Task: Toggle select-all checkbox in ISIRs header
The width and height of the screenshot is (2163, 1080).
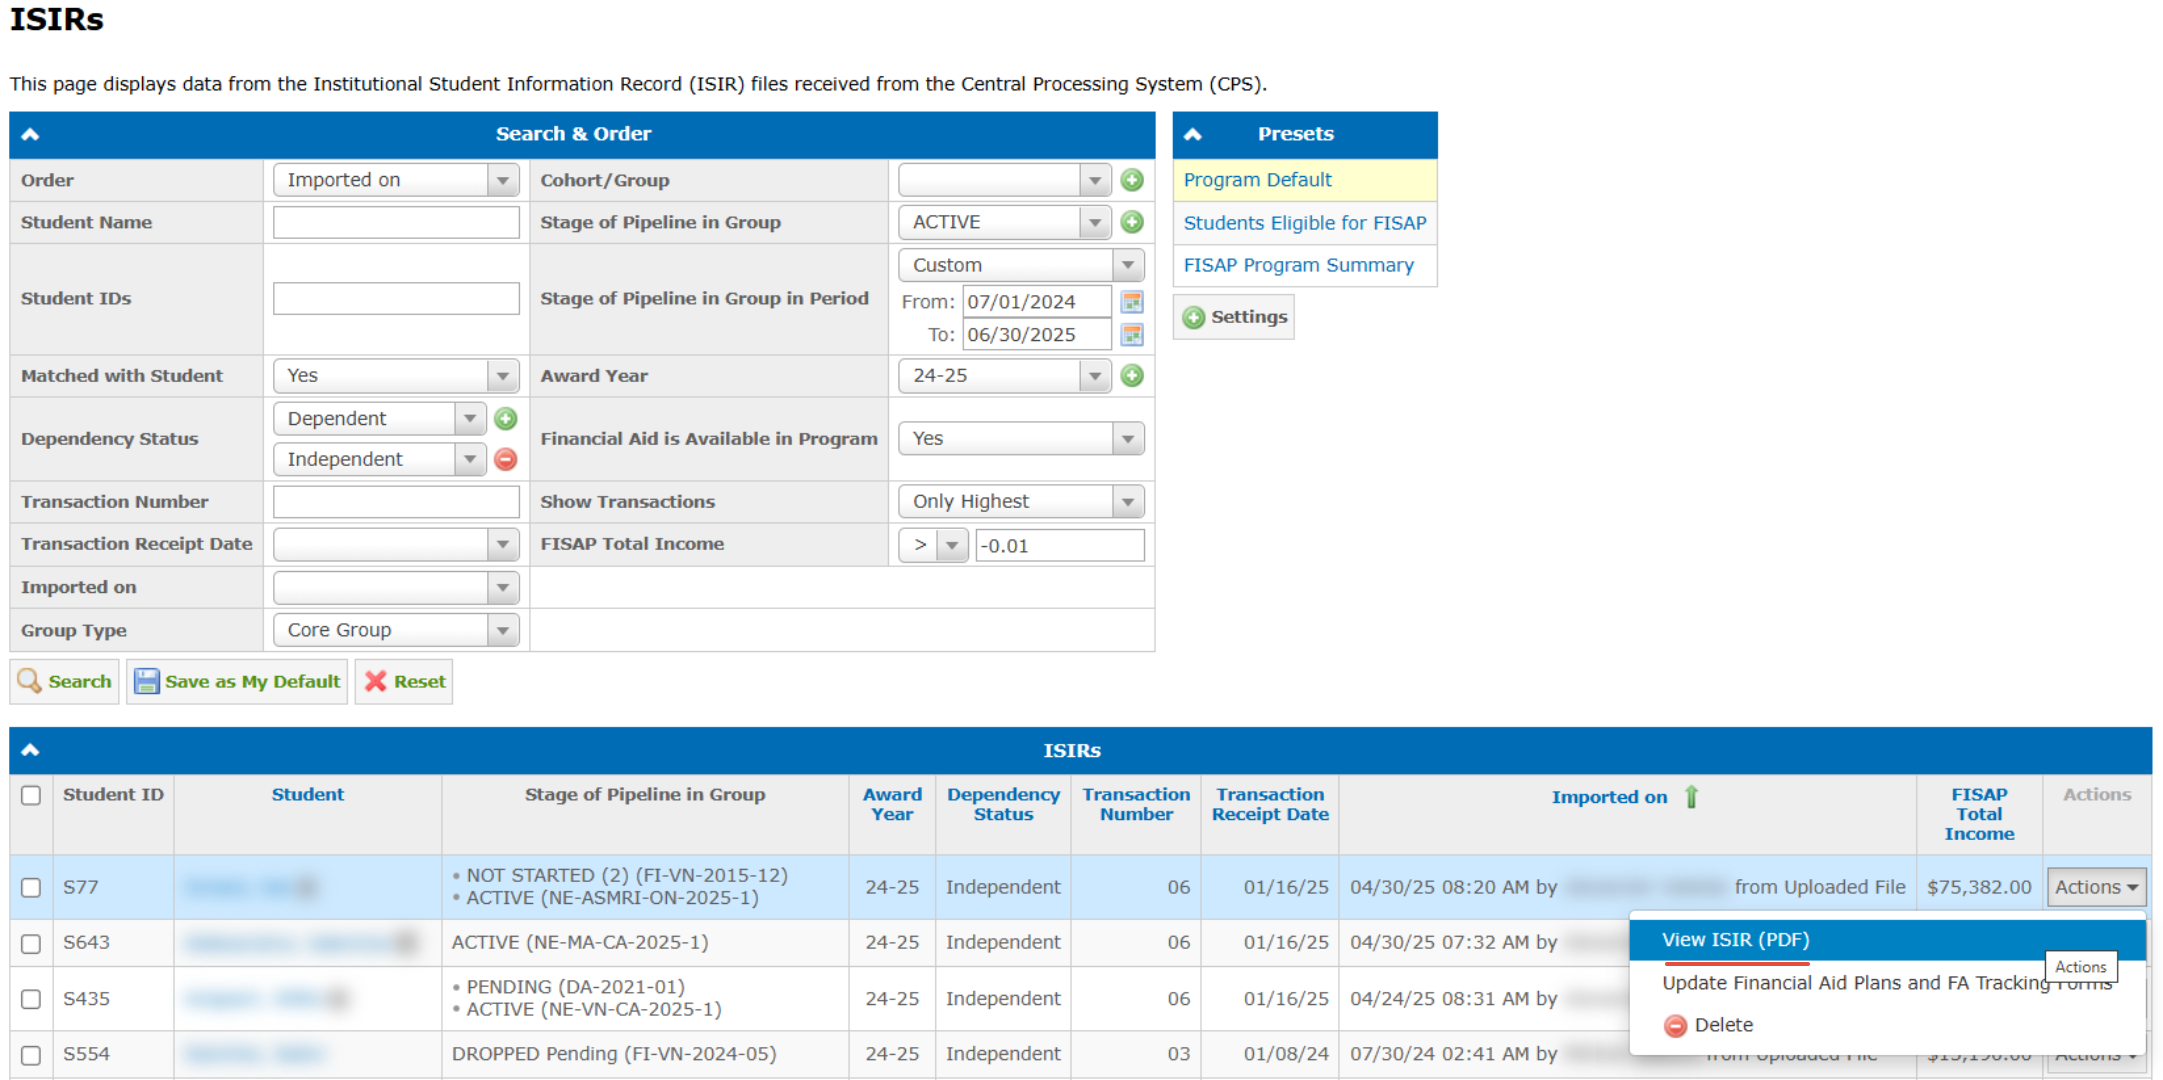Action: click(x=31, y=795)
